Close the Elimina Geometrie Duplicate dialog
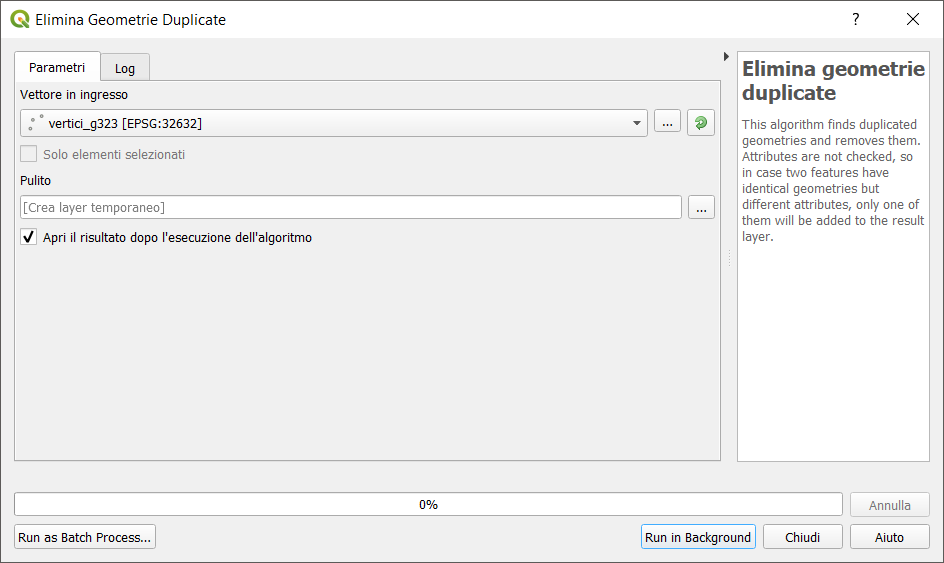This screenshot has width=944, height=563. tap(913, 19)
